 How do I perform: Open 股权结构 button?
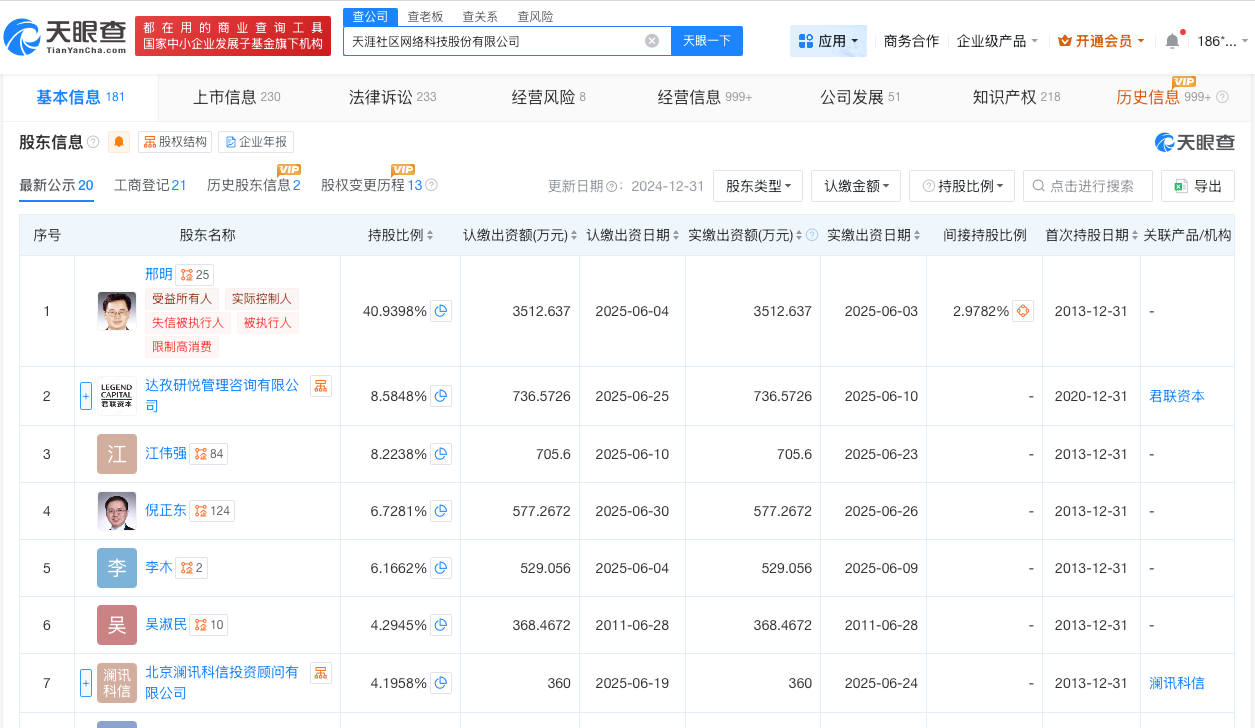pos(175,142)
